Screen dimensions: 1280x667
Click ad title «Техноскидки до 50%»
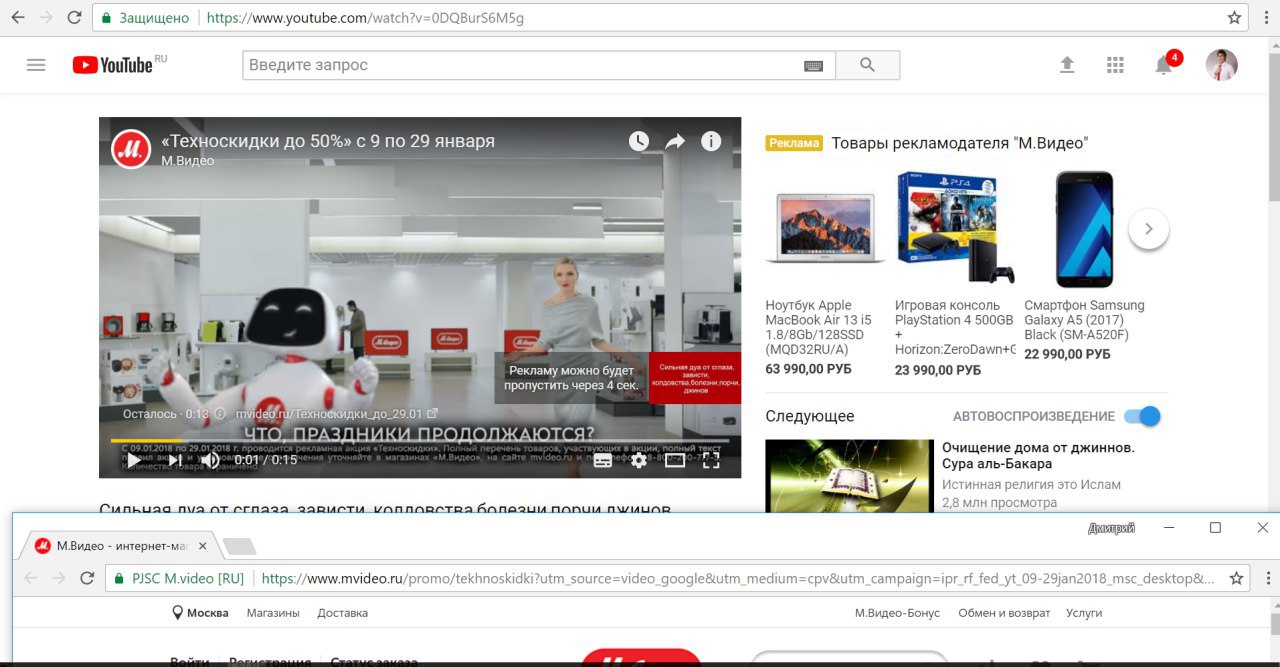click(x=327, y=141)
